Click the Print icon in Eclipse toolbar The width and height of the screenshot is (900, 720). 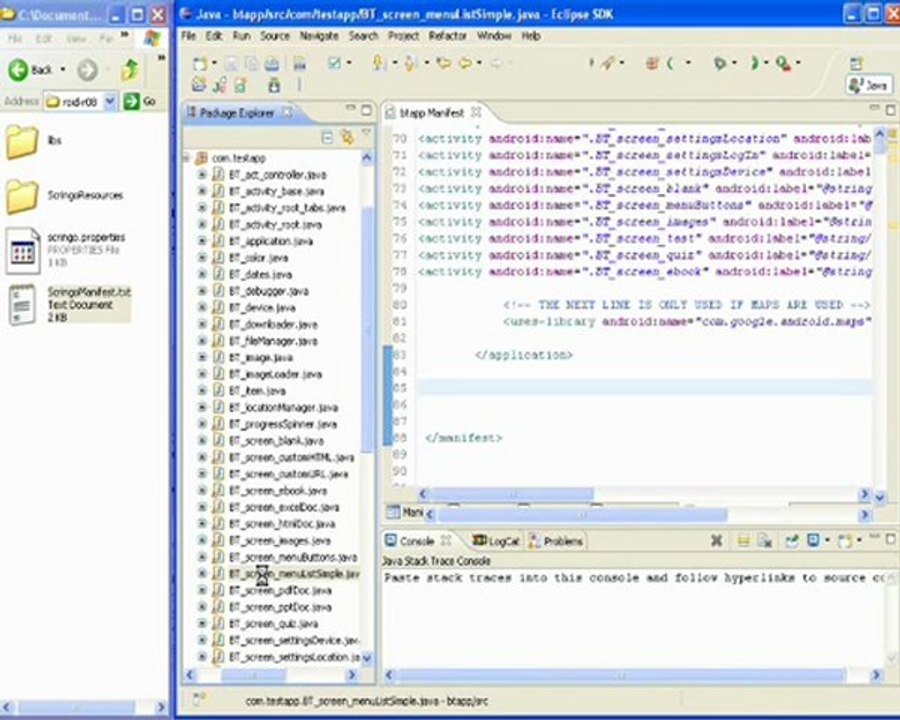click(272, 64)
